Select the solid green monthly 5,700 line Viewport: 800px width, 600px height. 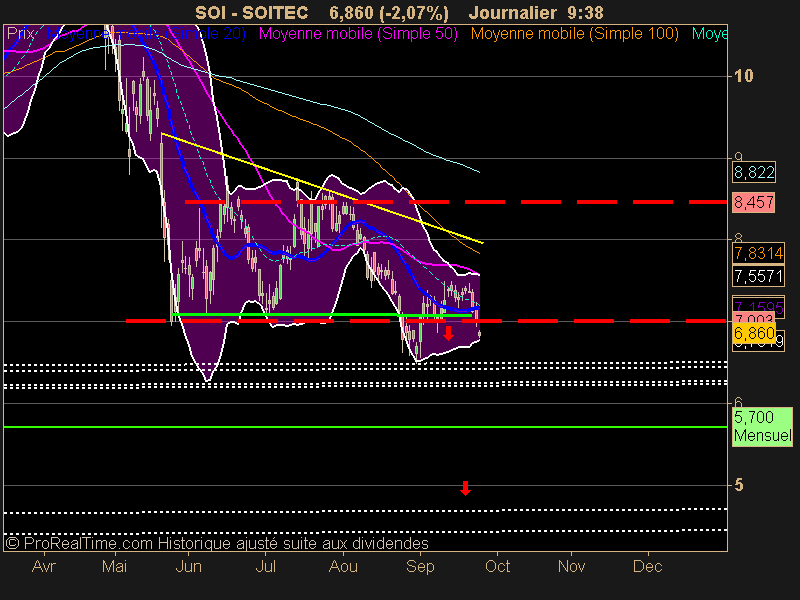pos(365,427)
